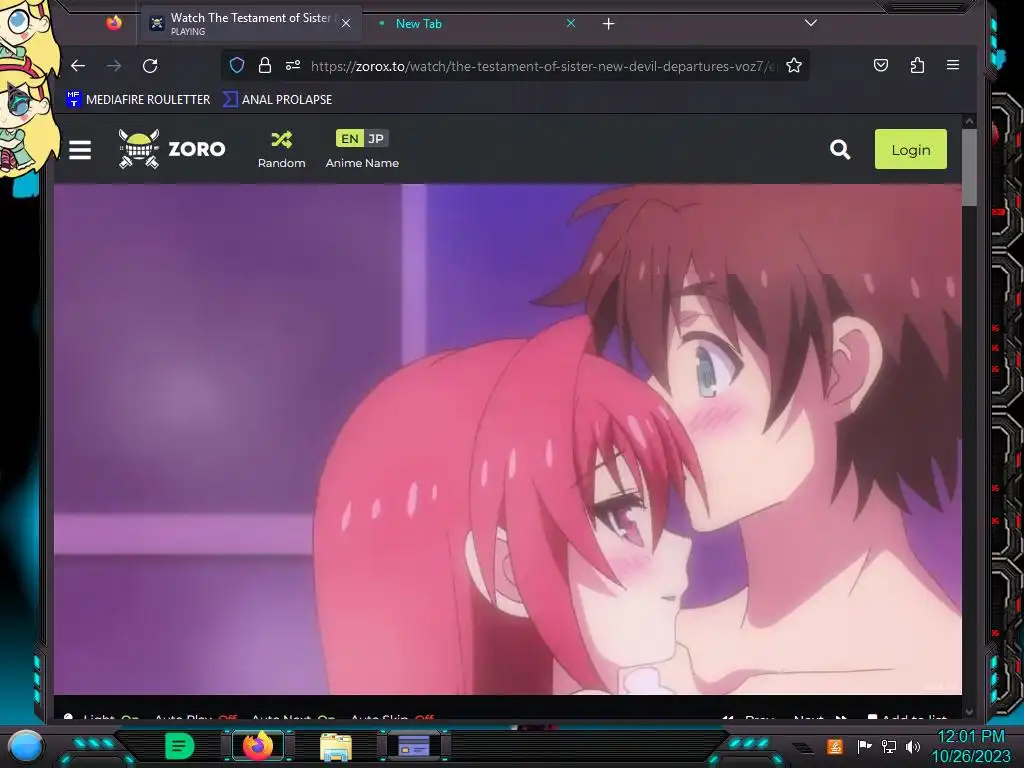1024x768 pixels.
Task: Click the video player area
Action: tap(507, 439)
